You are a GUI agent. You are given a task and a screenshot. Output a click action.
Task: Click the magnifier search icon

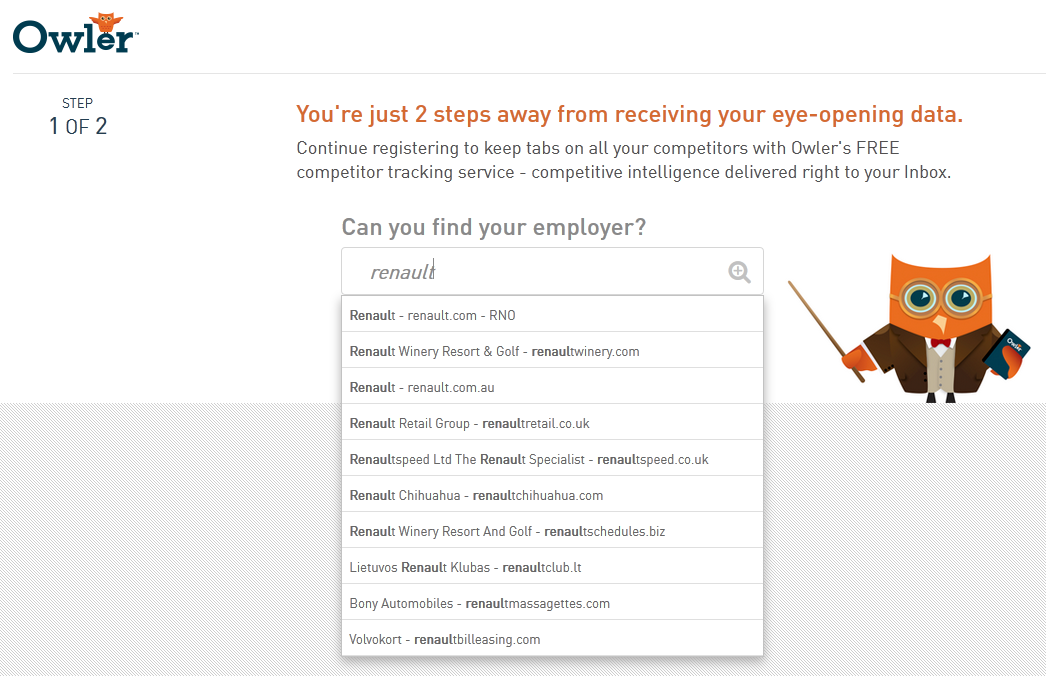coord(739,272)
